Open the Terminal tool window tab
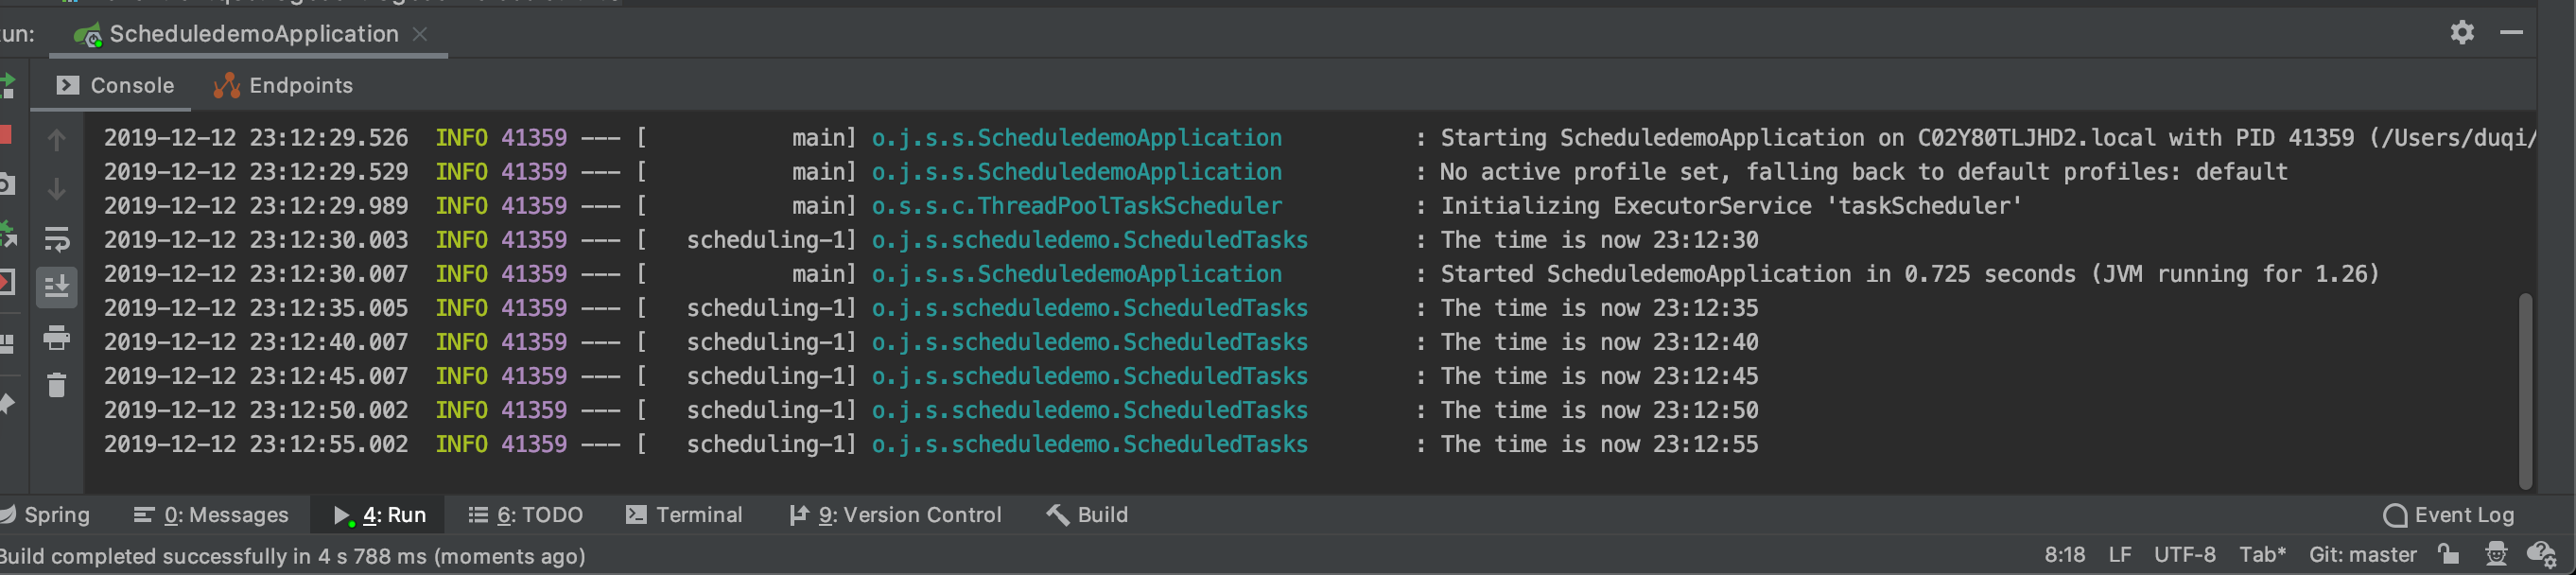The image size is (2576, 575). [685, 515]
